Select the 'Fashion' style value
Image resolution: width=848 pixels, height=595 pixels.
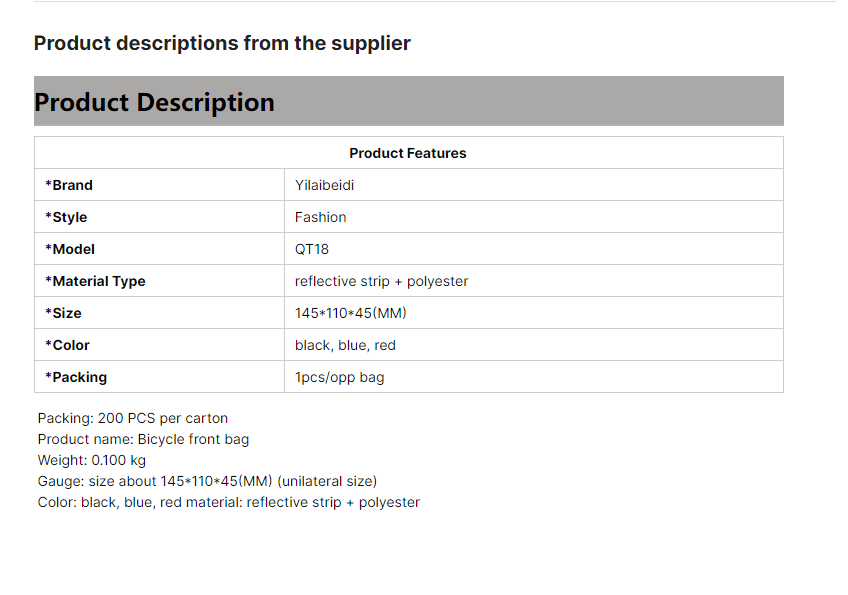(x=320, y=217)
